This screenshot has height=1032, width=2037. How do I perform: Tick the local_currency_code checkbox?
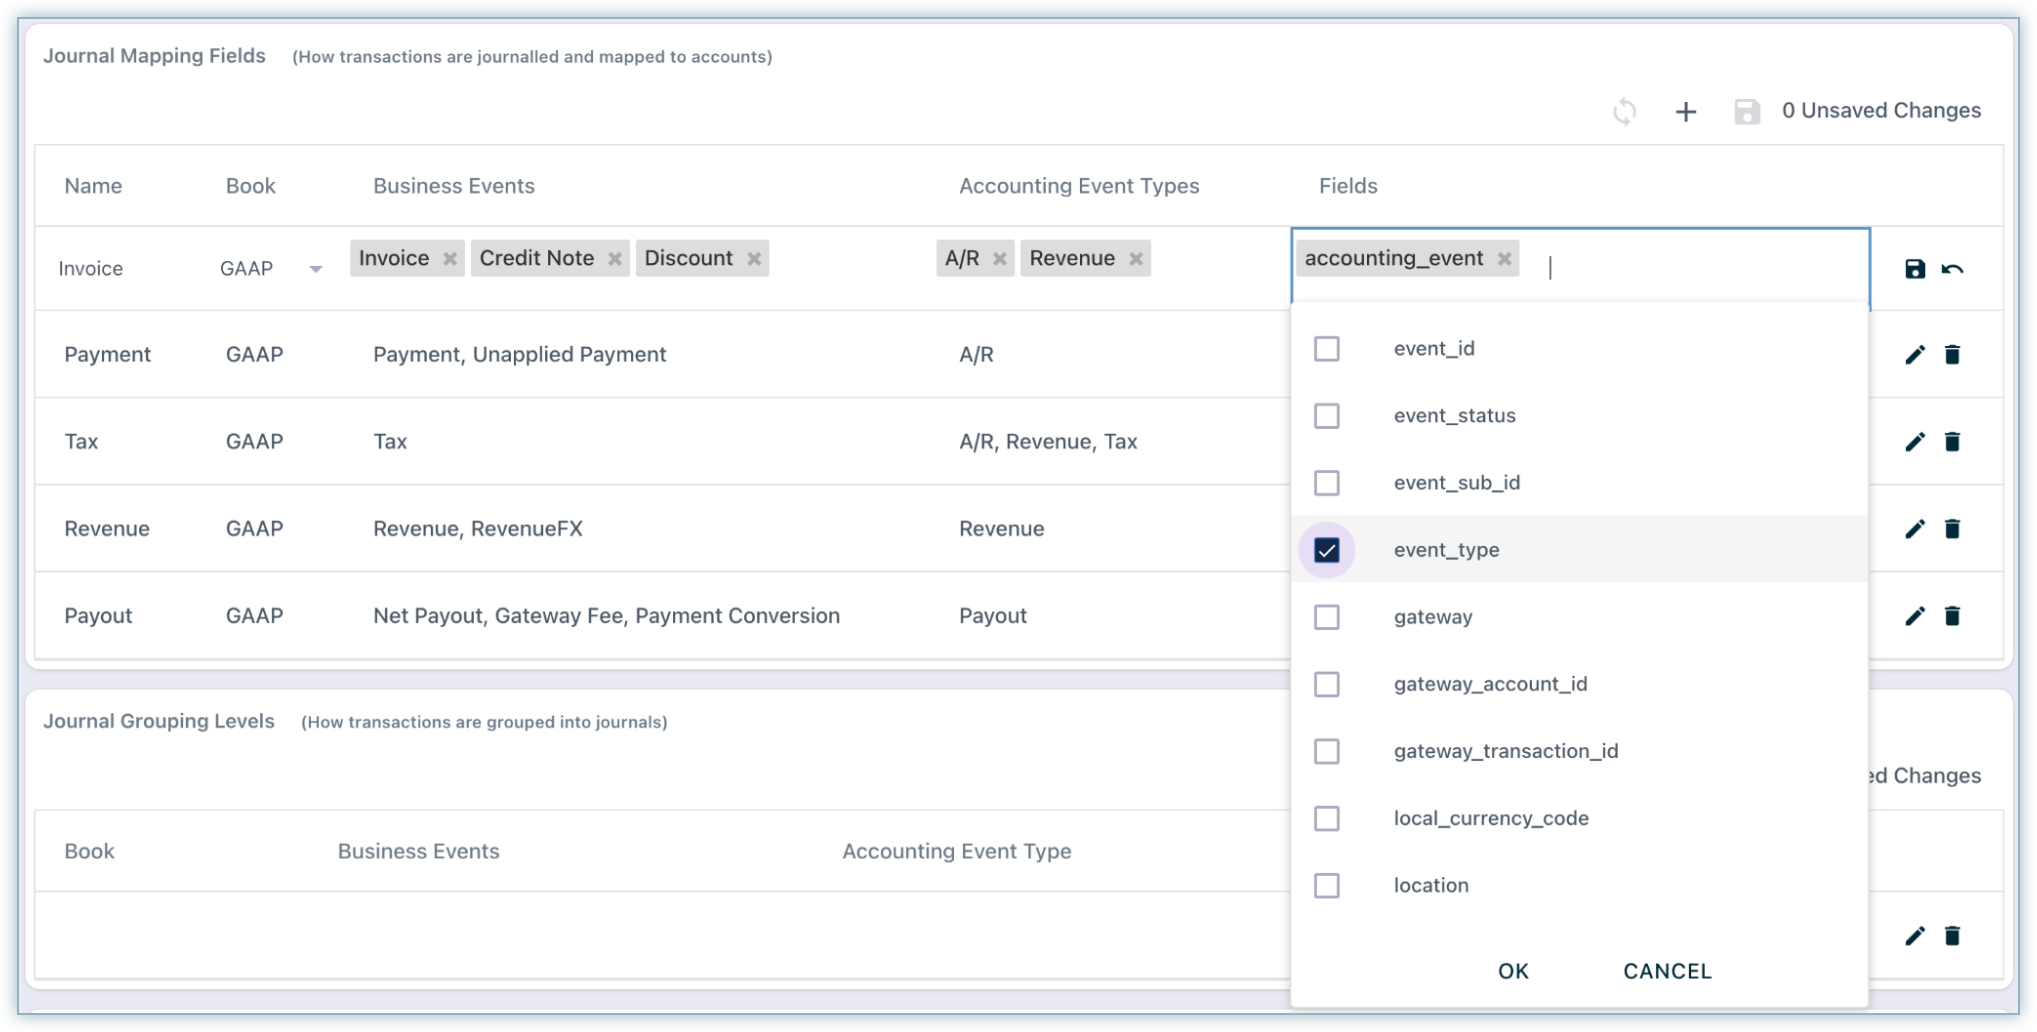[1326, 818]
